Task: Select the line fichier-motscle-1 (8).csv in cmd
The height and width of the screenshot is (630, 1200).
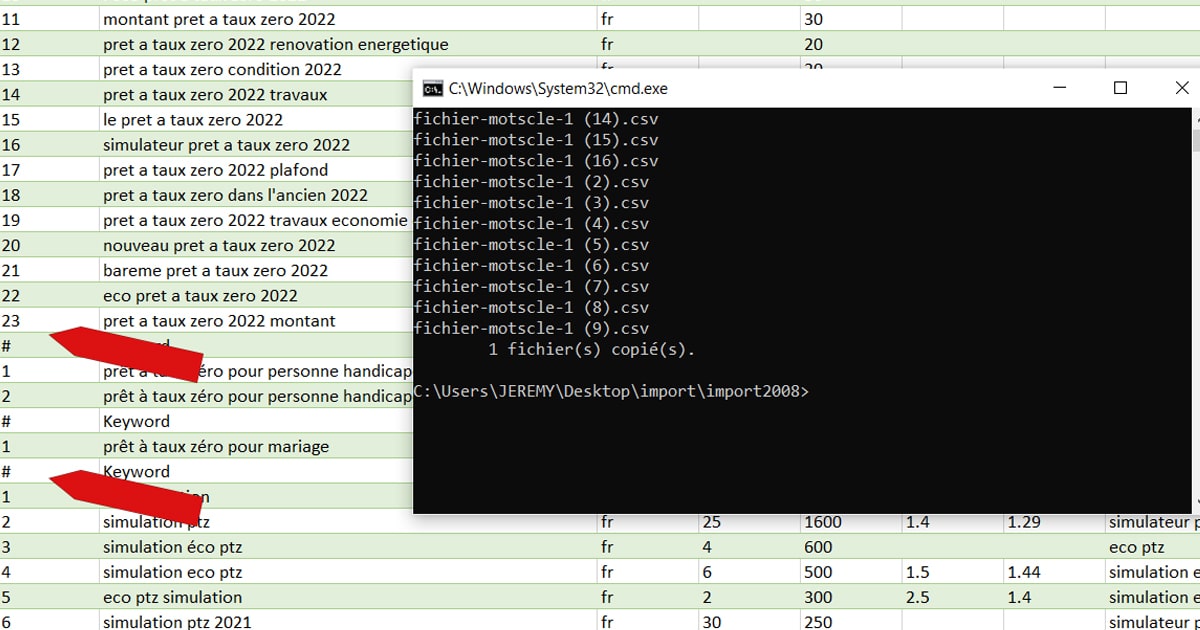Action: 531,308
